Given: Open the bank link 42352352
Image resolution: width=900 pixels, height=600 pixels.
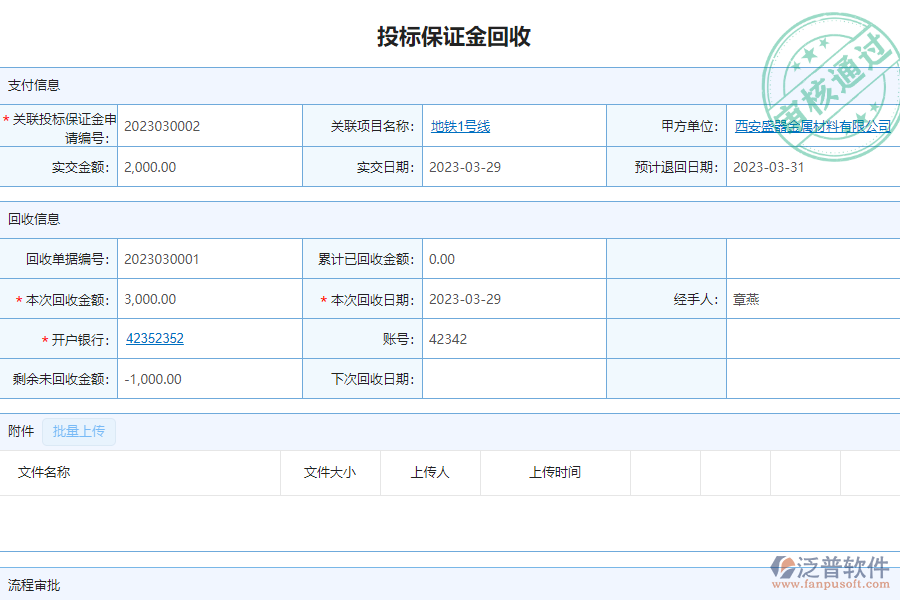Looking at the screenshot, I should point(154,338).
